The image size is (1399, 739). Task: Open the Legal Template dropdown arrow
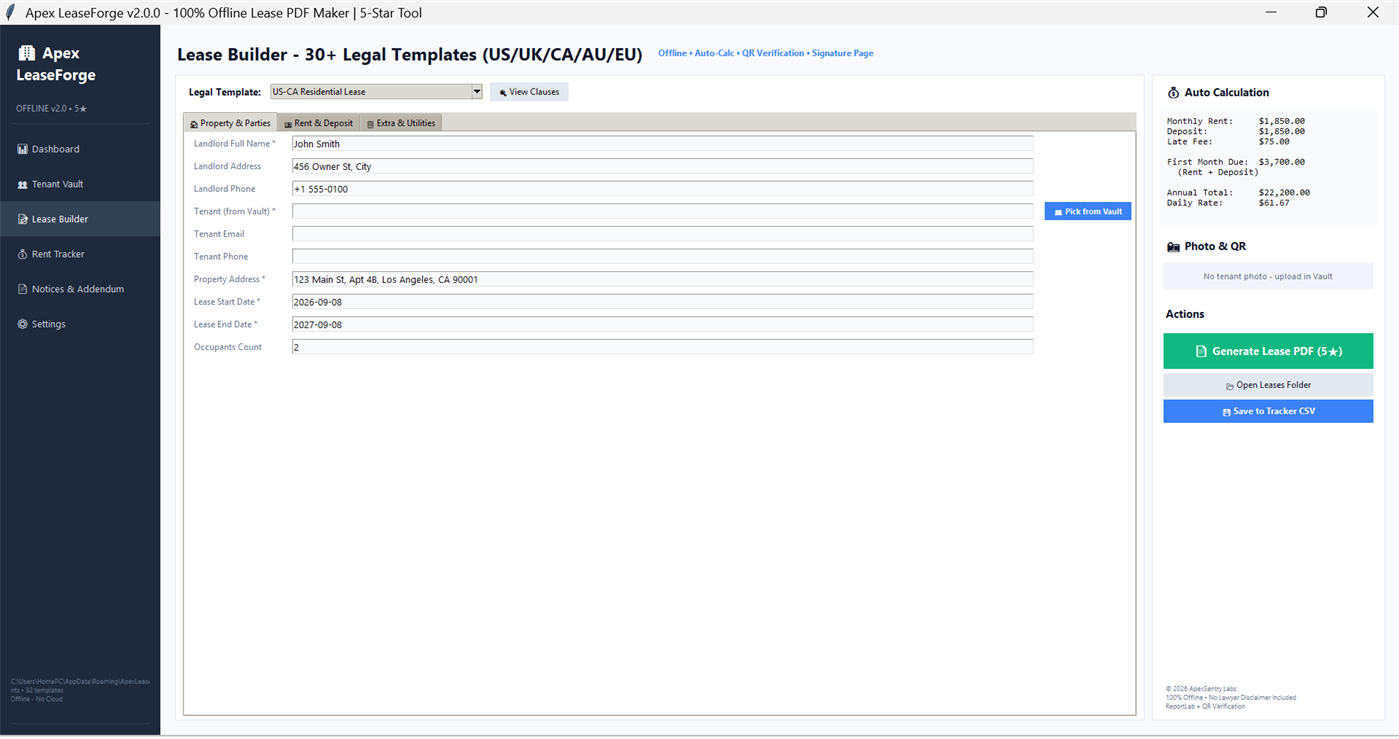click(x=477, y=92)
